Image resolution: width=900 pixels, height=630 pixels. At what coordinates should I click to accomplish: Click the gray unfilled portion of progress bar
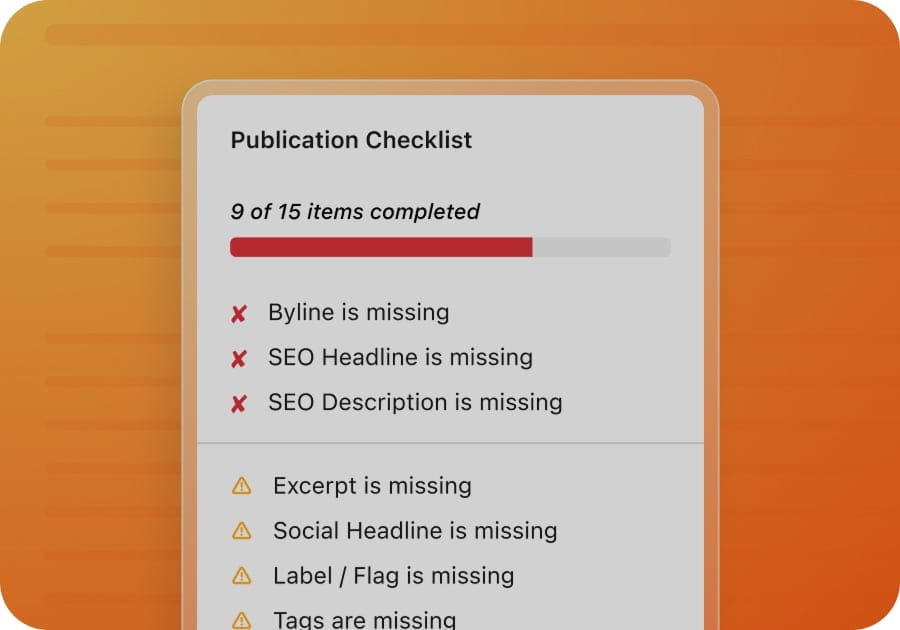point(601,247)
